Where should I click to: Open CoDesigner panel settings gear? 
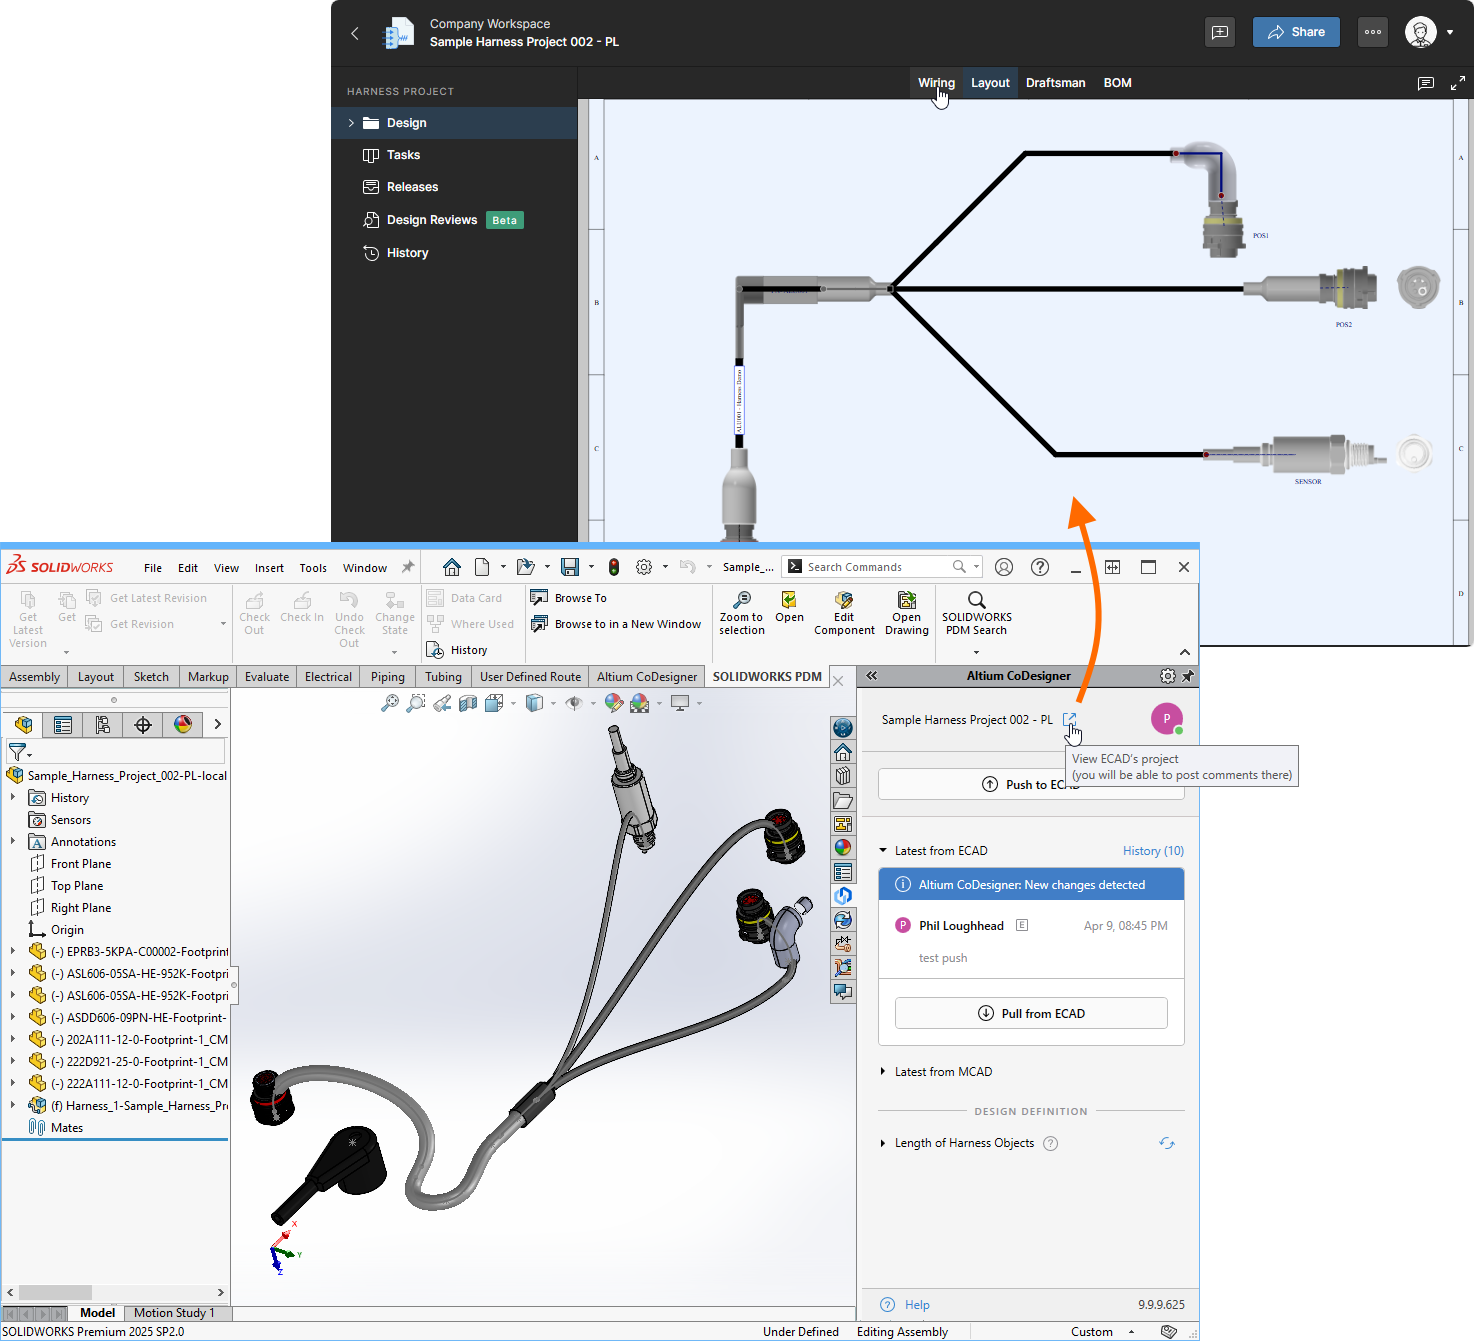click(1167, 676)
